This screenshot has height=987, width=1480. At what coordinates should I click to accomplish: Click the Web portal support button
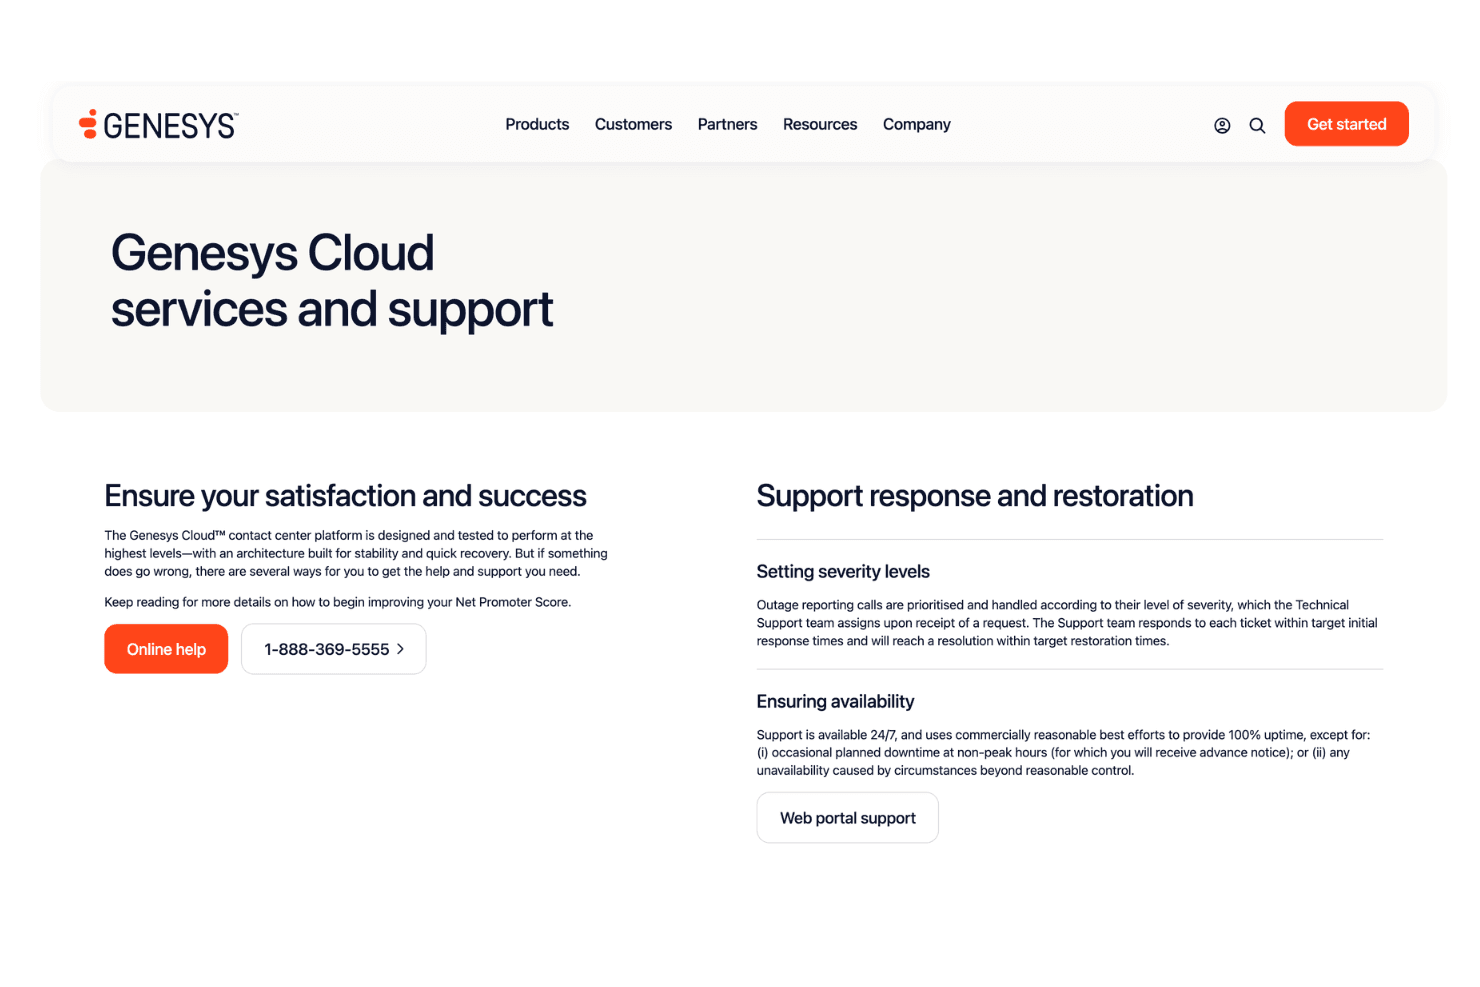click(x=847, y=818)
